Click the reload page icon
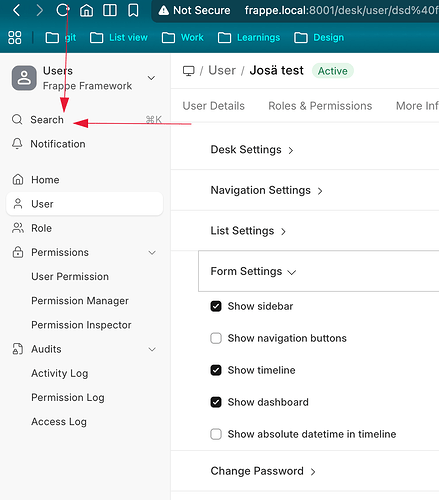439x500 pixels. 62,11
